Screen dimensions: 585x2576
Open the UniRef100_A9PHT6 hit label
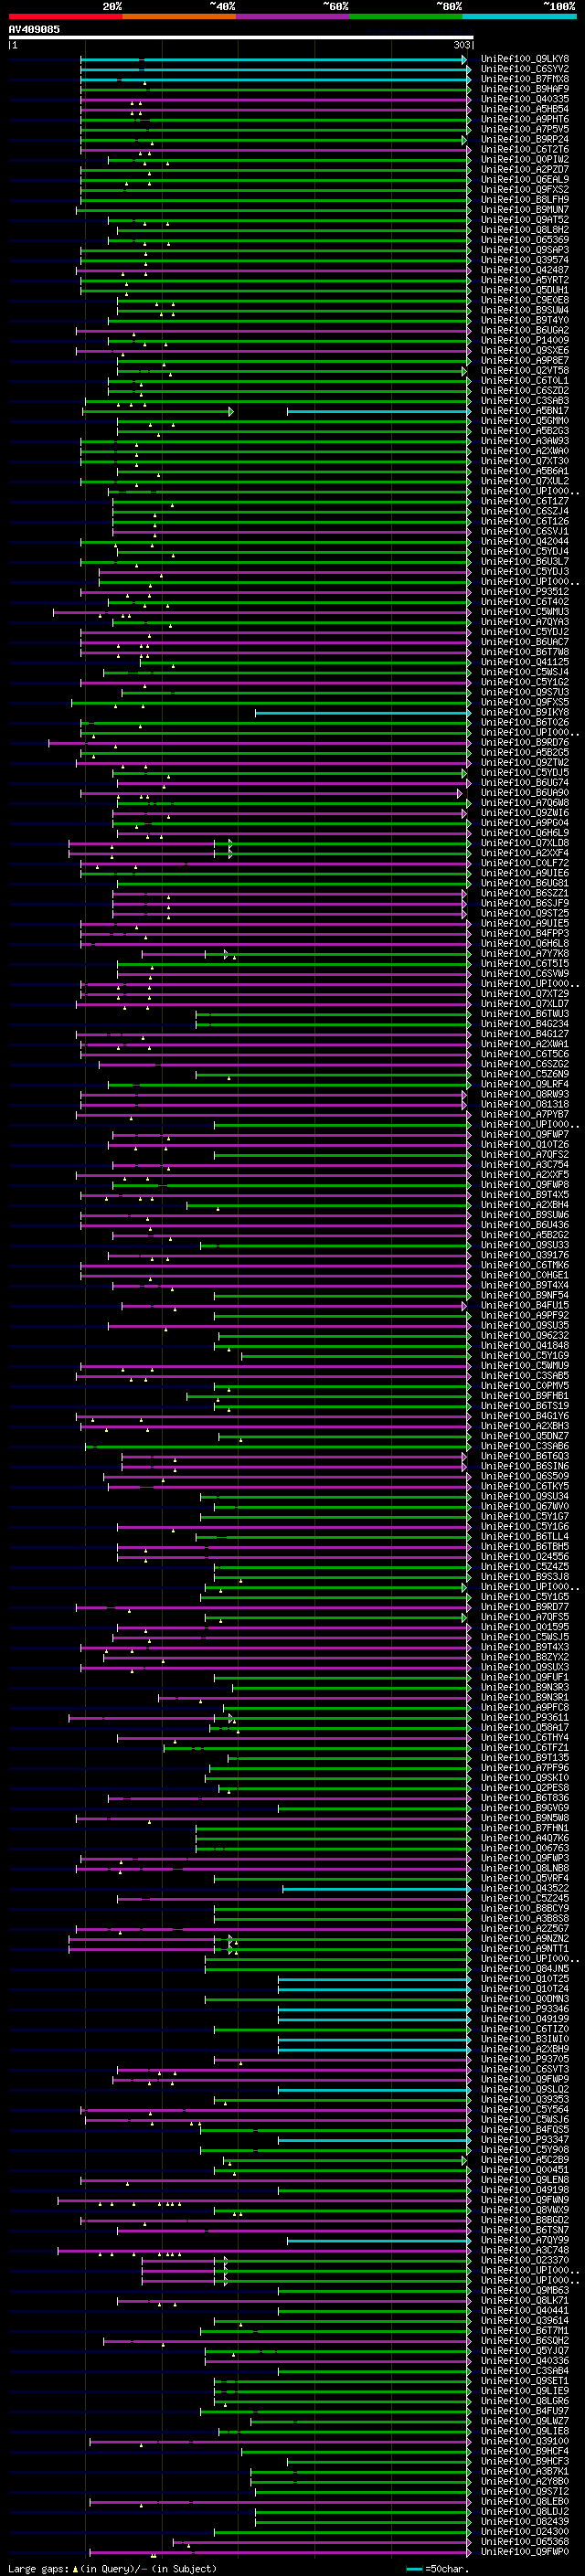coord(525,119)
